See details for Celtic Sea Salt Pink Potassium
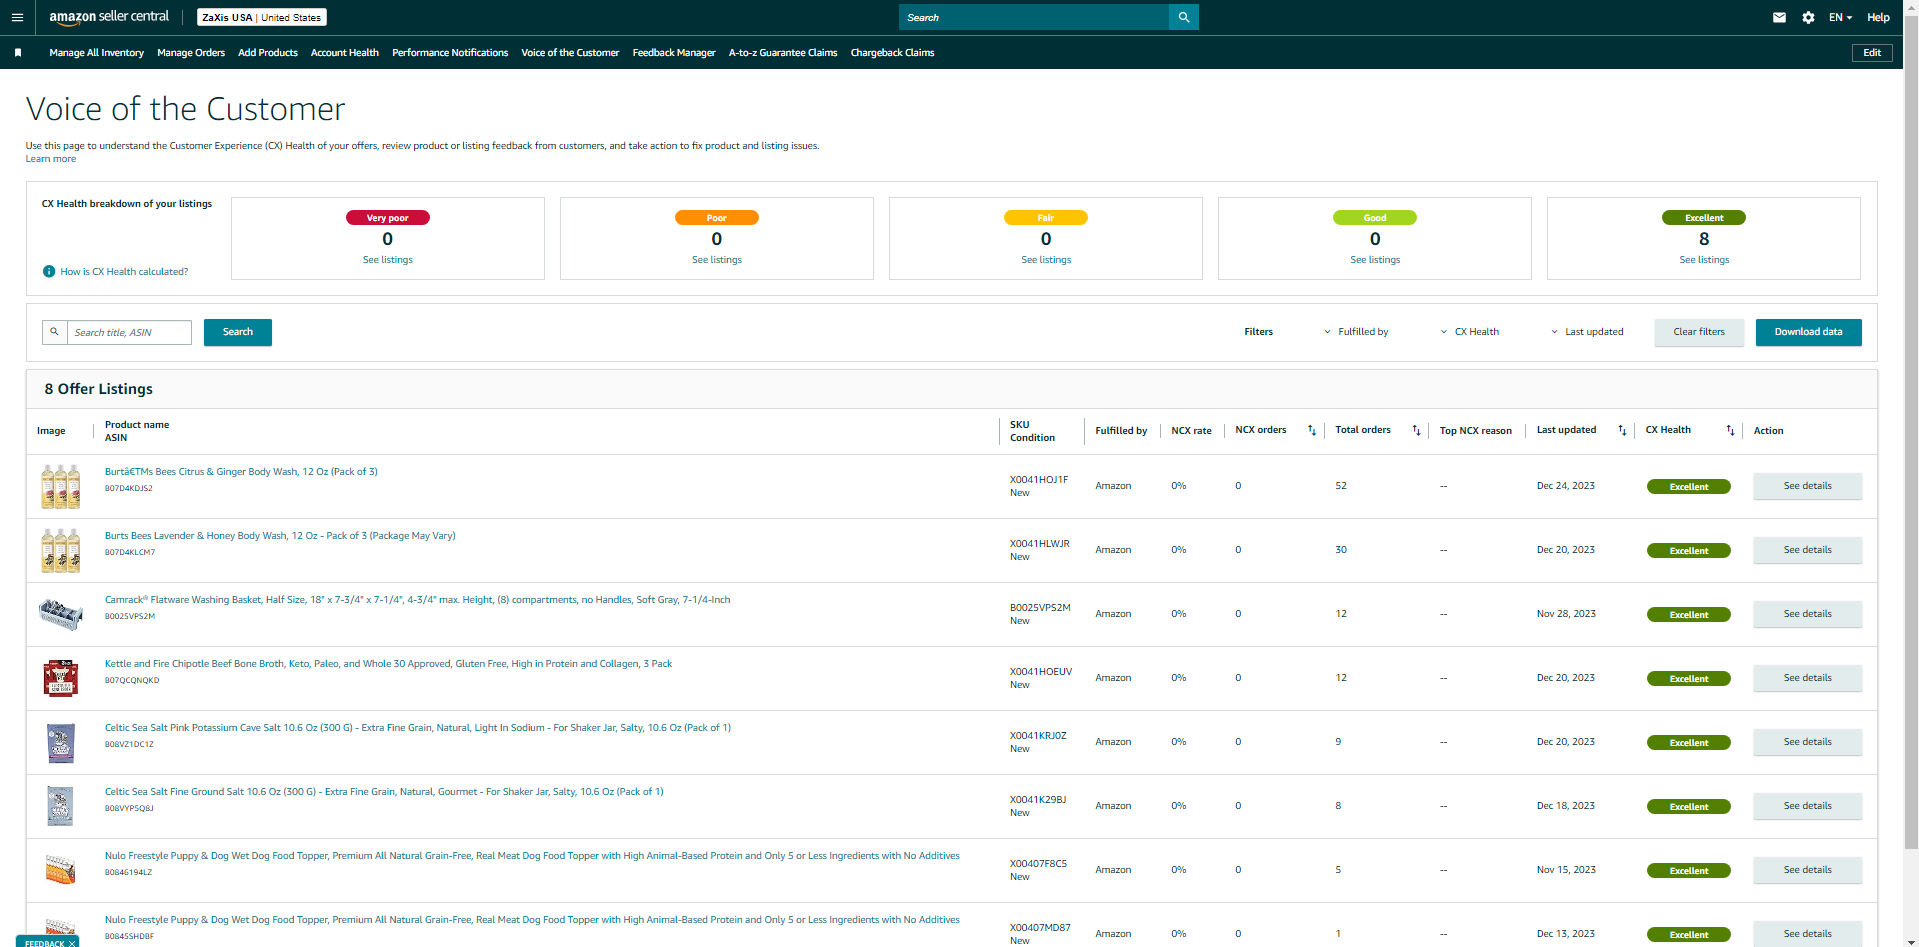 click(1807, 742)
